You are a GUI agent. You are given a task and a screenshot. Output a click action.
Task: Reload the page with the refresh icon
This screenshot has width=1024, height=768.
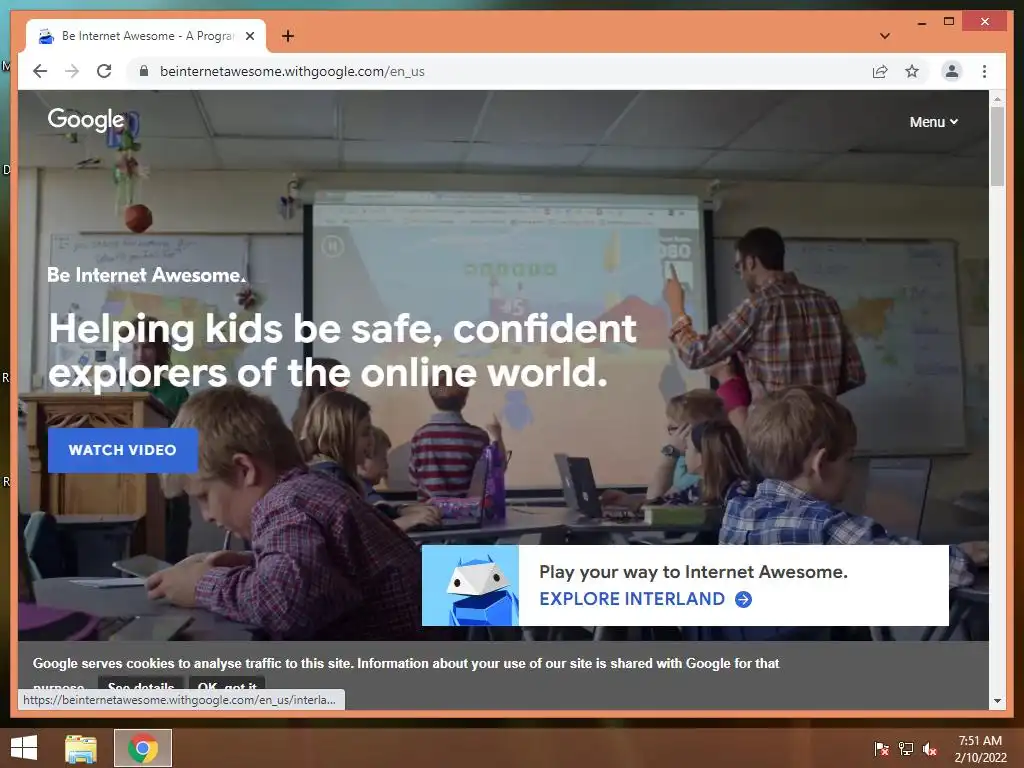click(104, 71)
